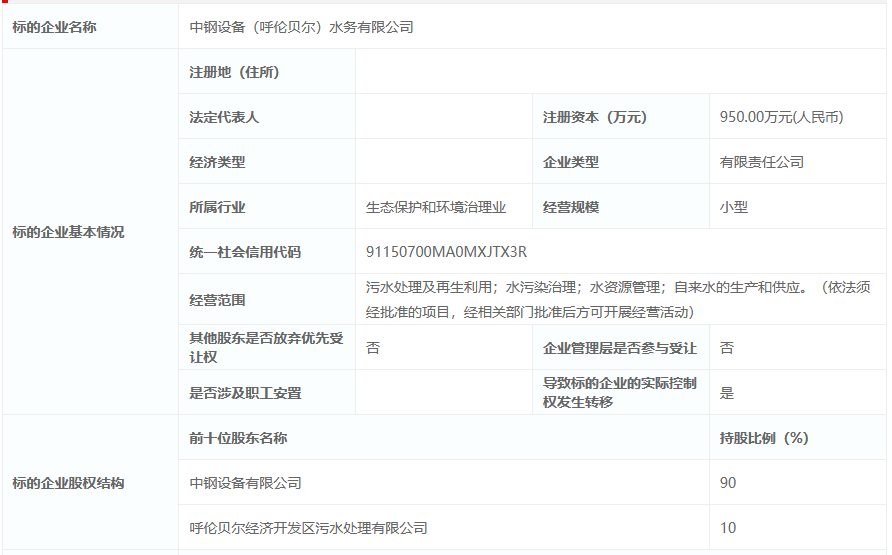Select 否 next to 其他股东是否放弃优先受让权
Image resolution: width=892 pixels, height=555 pixels.
(373, 347)
